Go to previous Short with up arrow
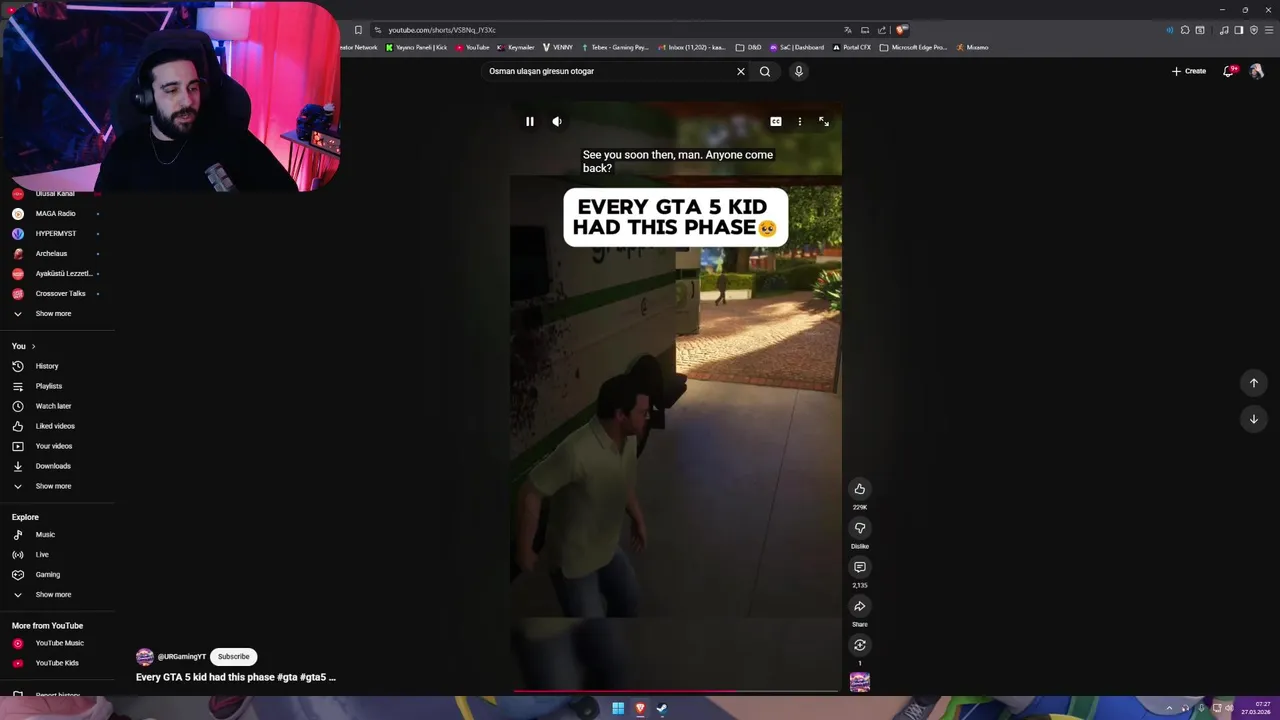 pyautogui.click(x=1254, y=383)
